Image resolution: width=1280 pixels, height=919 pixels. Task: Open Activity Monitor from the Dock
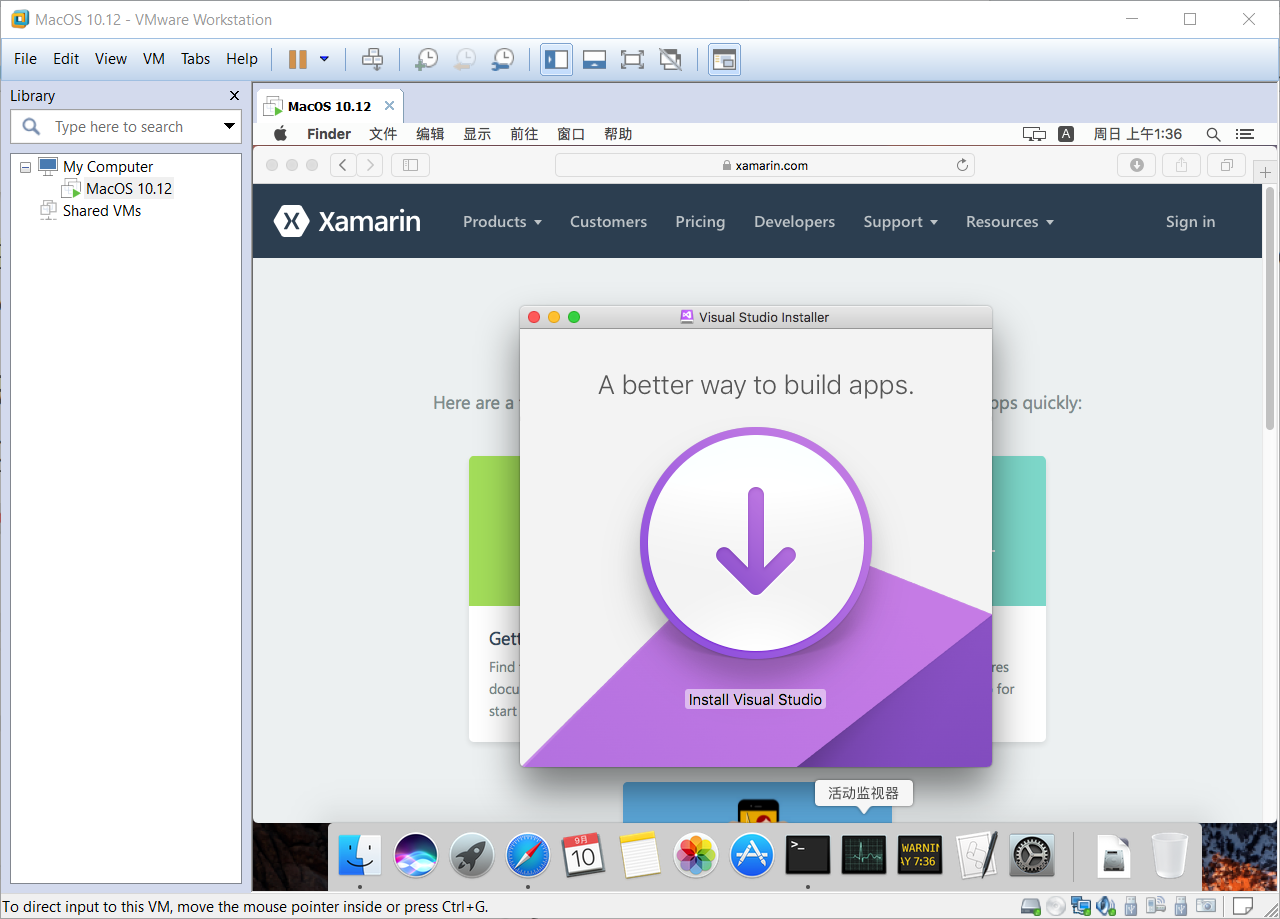[x=864, y=855]
